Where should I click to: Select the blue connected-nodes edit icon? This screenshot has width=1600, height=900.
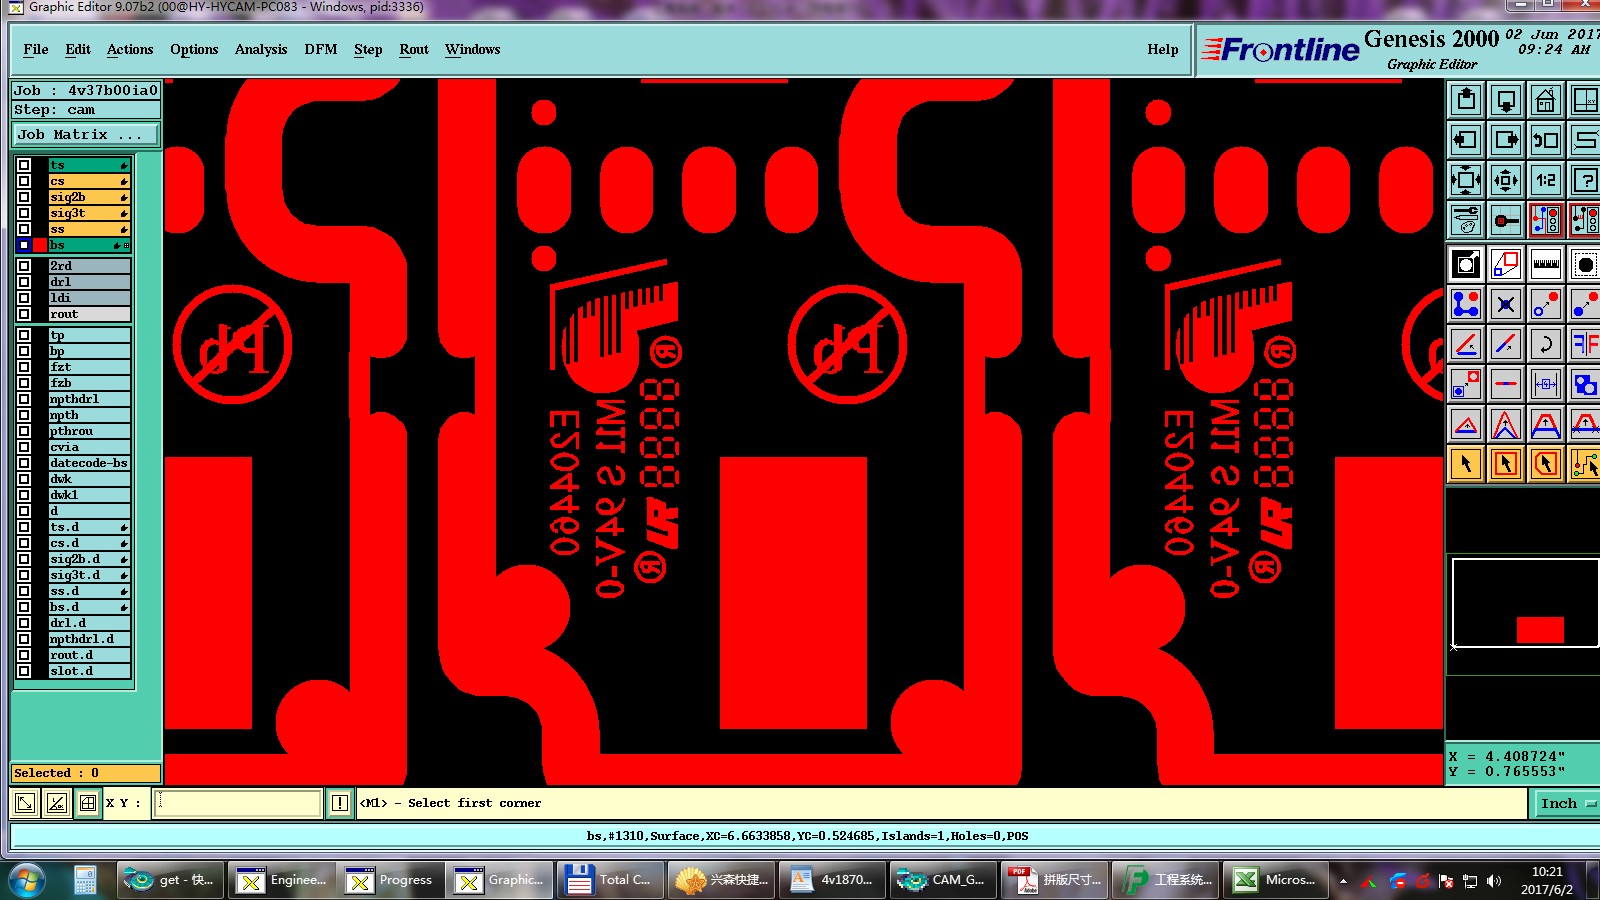coord(1466,304)
